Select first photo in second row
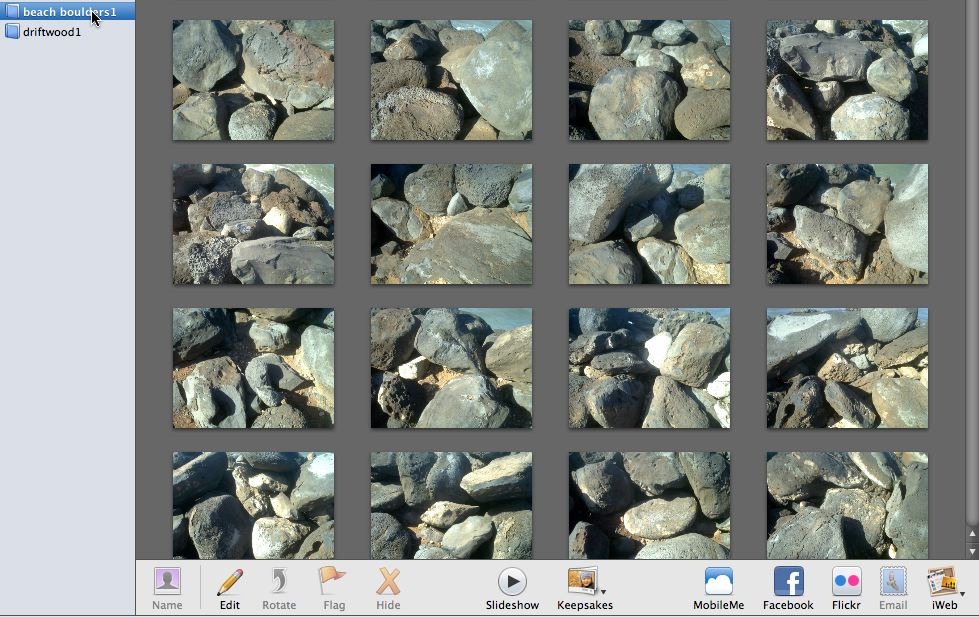Image resolution: width=979 pixels, height=617 pixels. click(x=253, y=224)
